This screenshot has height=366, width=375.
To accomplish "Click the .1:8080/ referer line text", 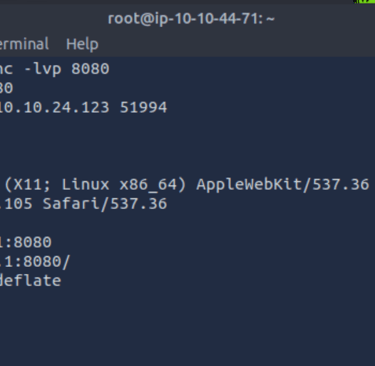I will click(x=35, y=262).
